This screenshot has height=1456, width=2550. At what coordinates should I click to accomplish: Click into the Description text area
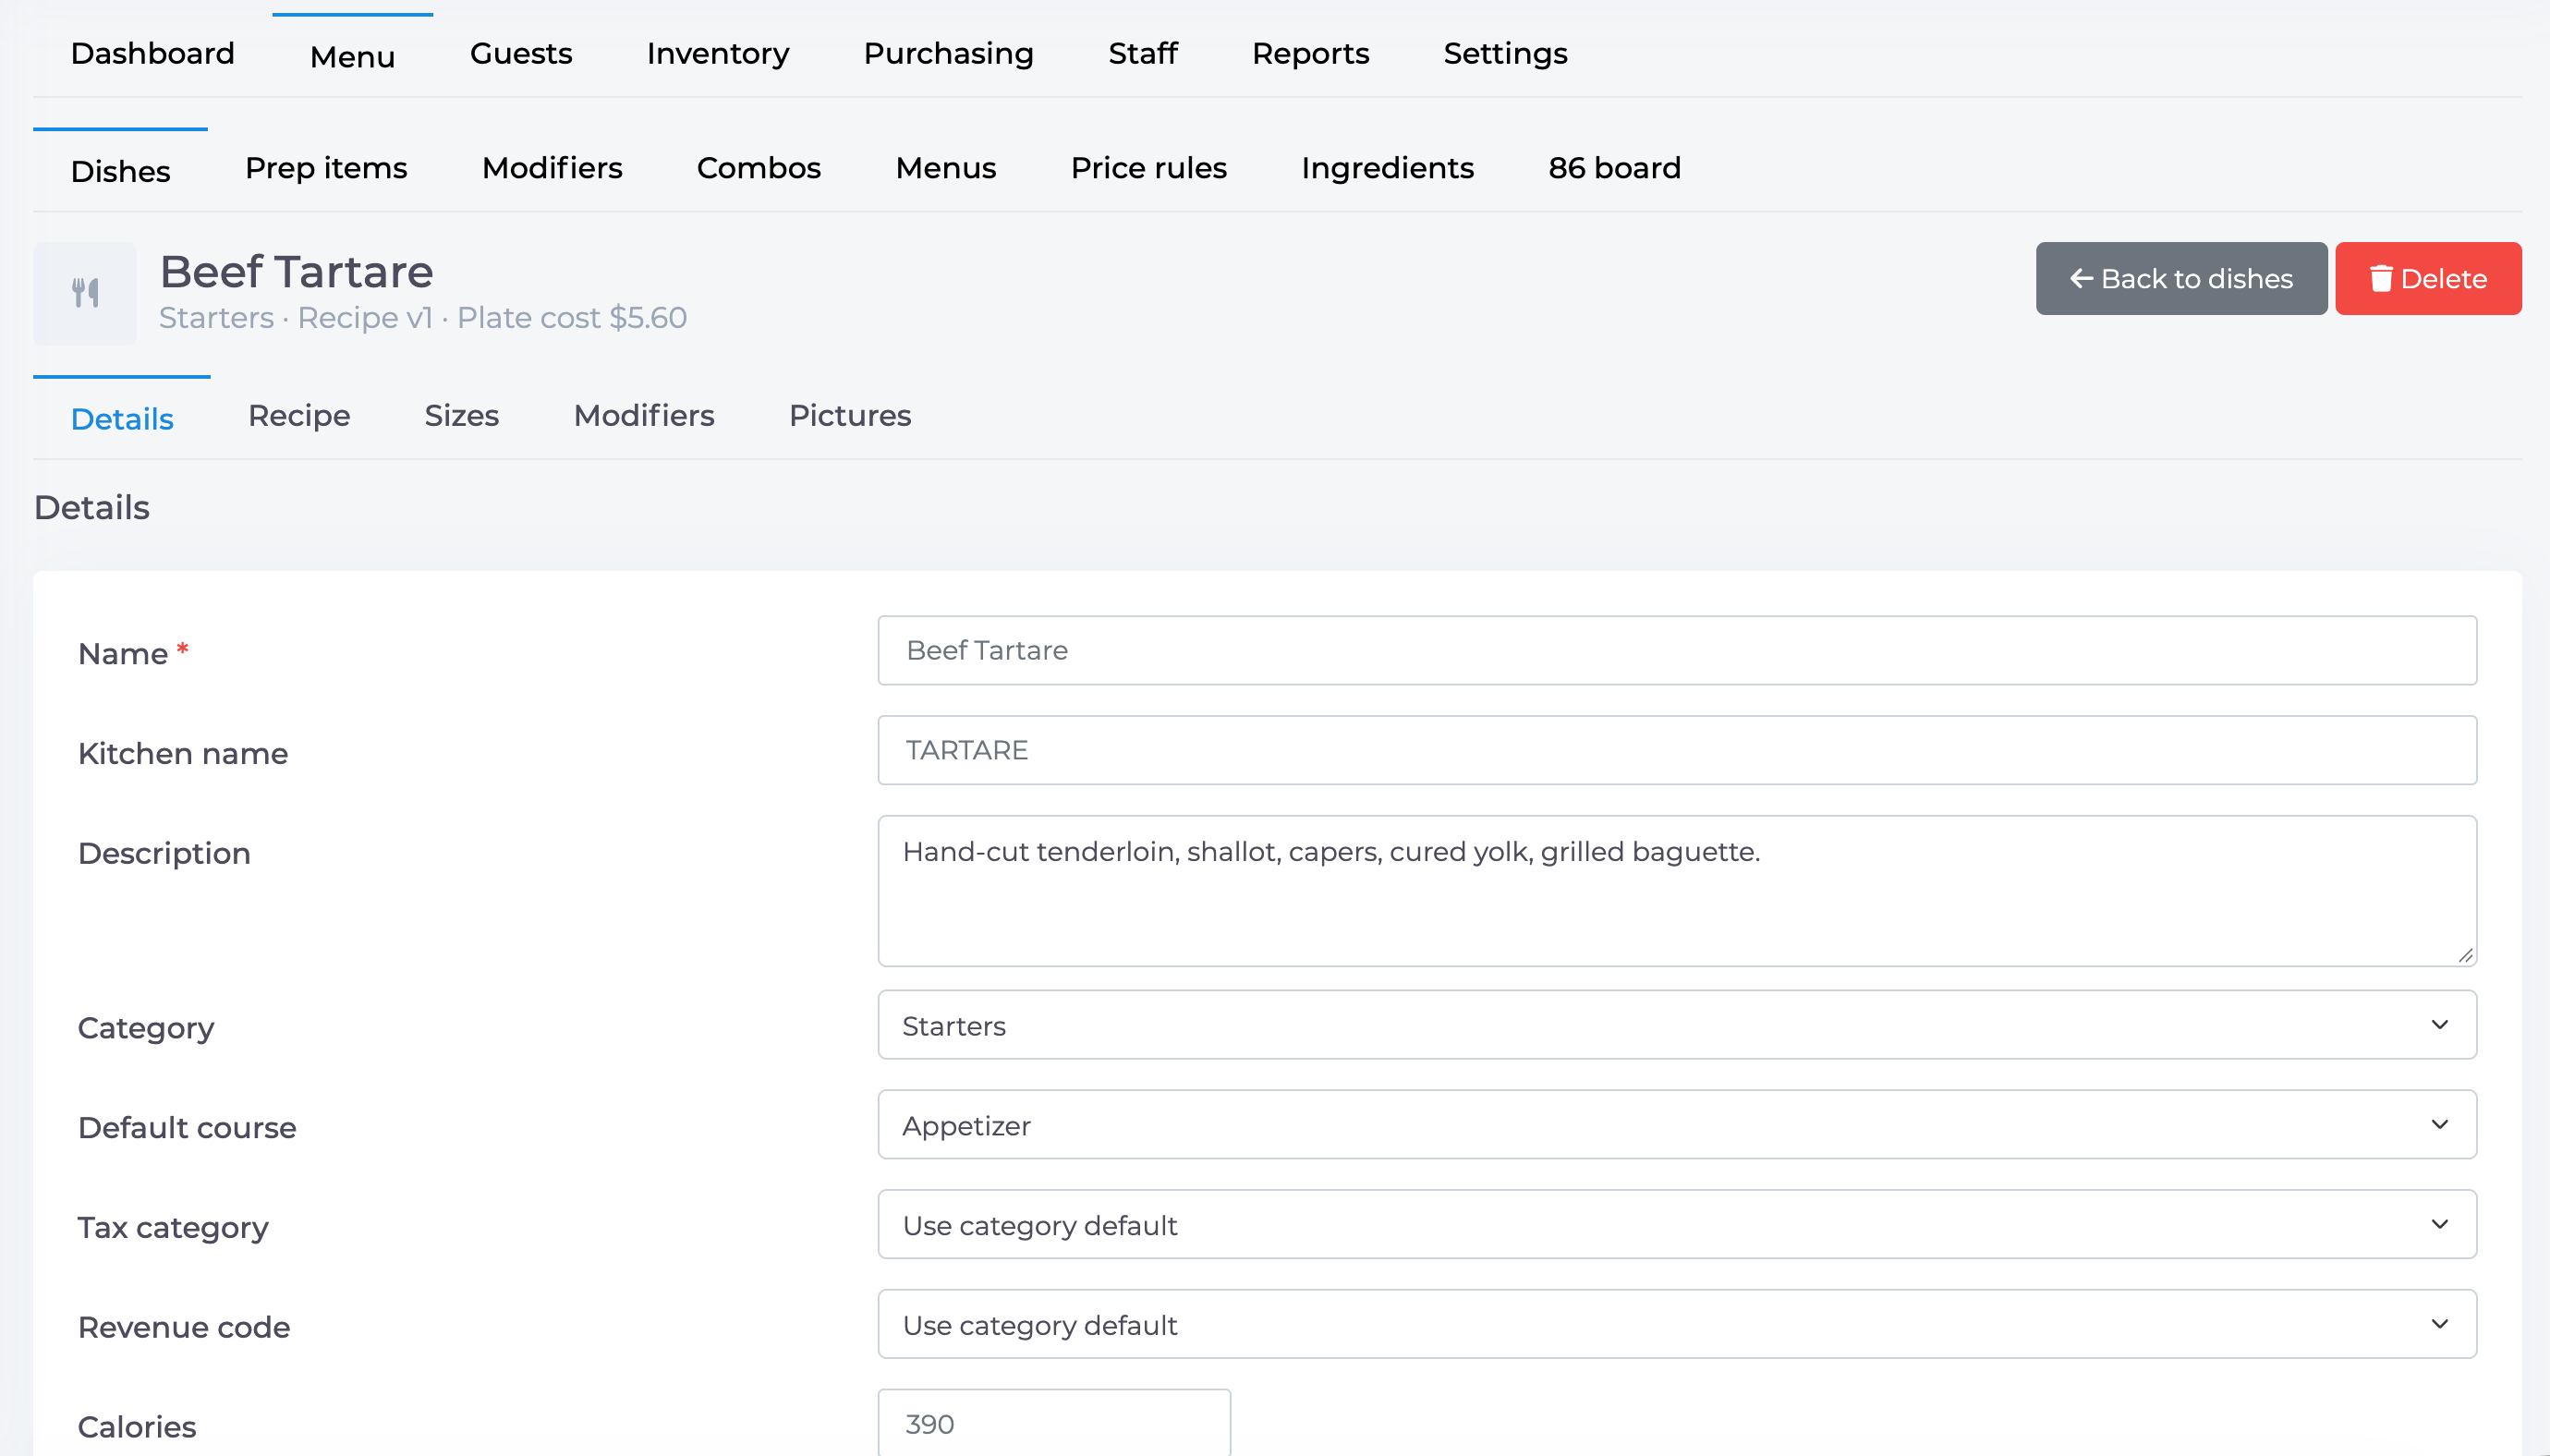coord(1677,891)
